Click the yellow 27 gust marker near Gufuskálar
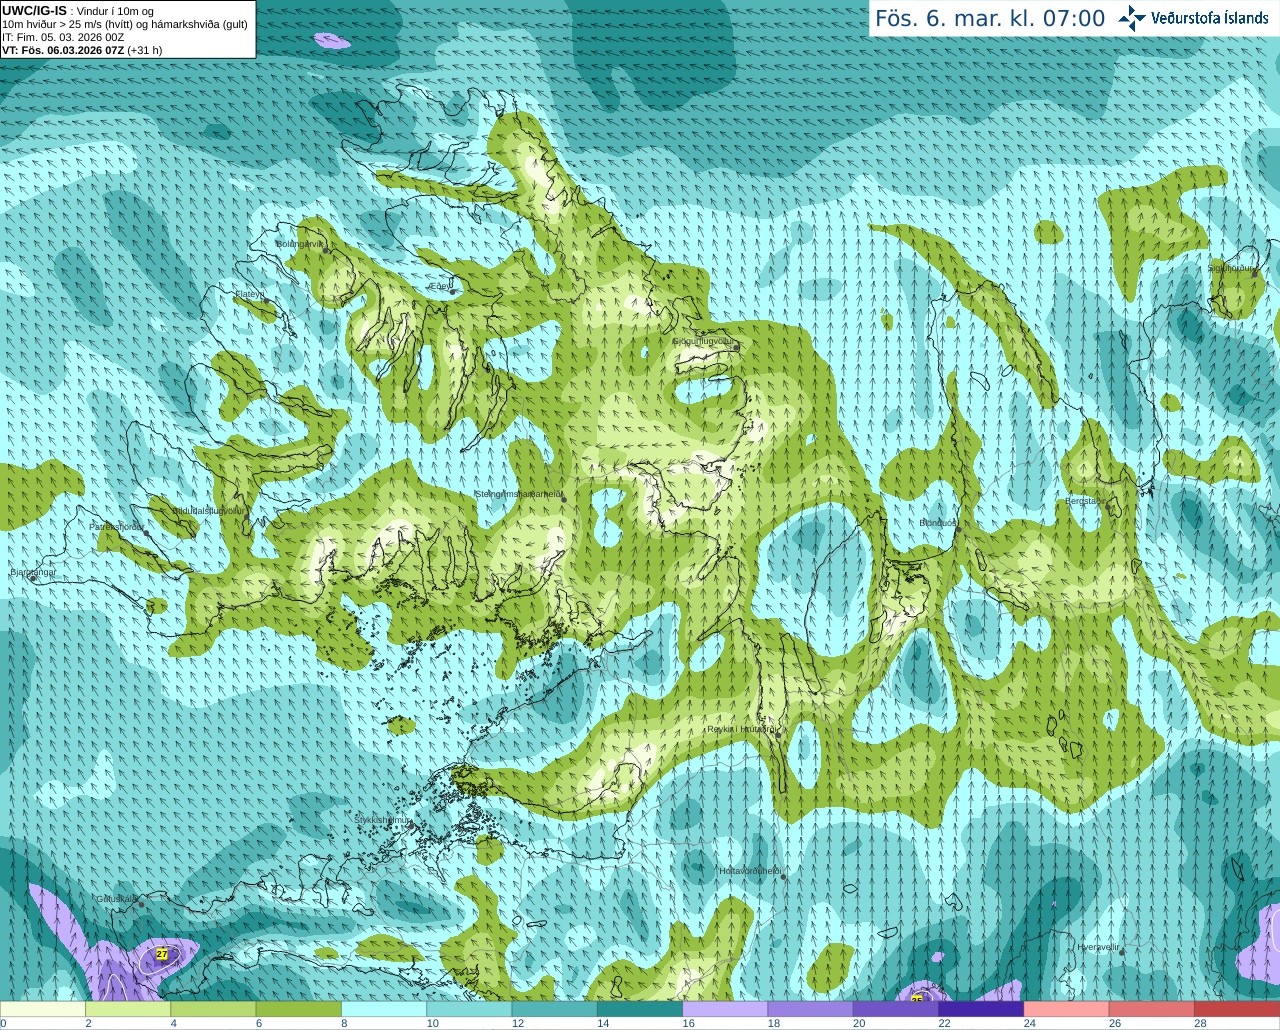Screen dimensions: 1280x1030 162,954
